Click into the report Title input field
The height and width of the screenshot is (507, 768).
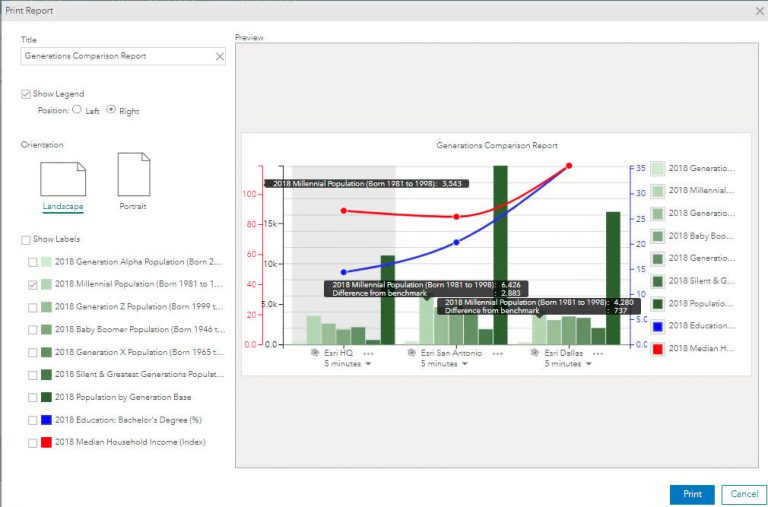118,56
